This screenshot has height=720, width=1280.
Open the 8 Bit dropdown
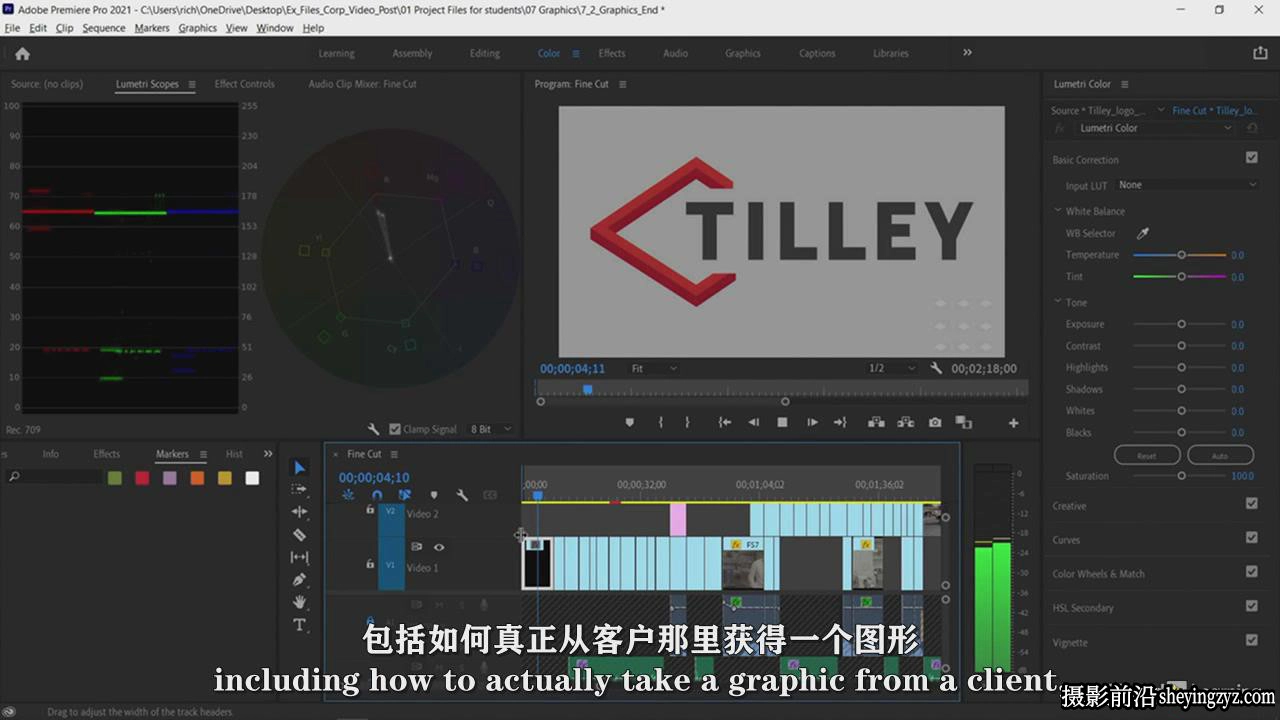491,429
